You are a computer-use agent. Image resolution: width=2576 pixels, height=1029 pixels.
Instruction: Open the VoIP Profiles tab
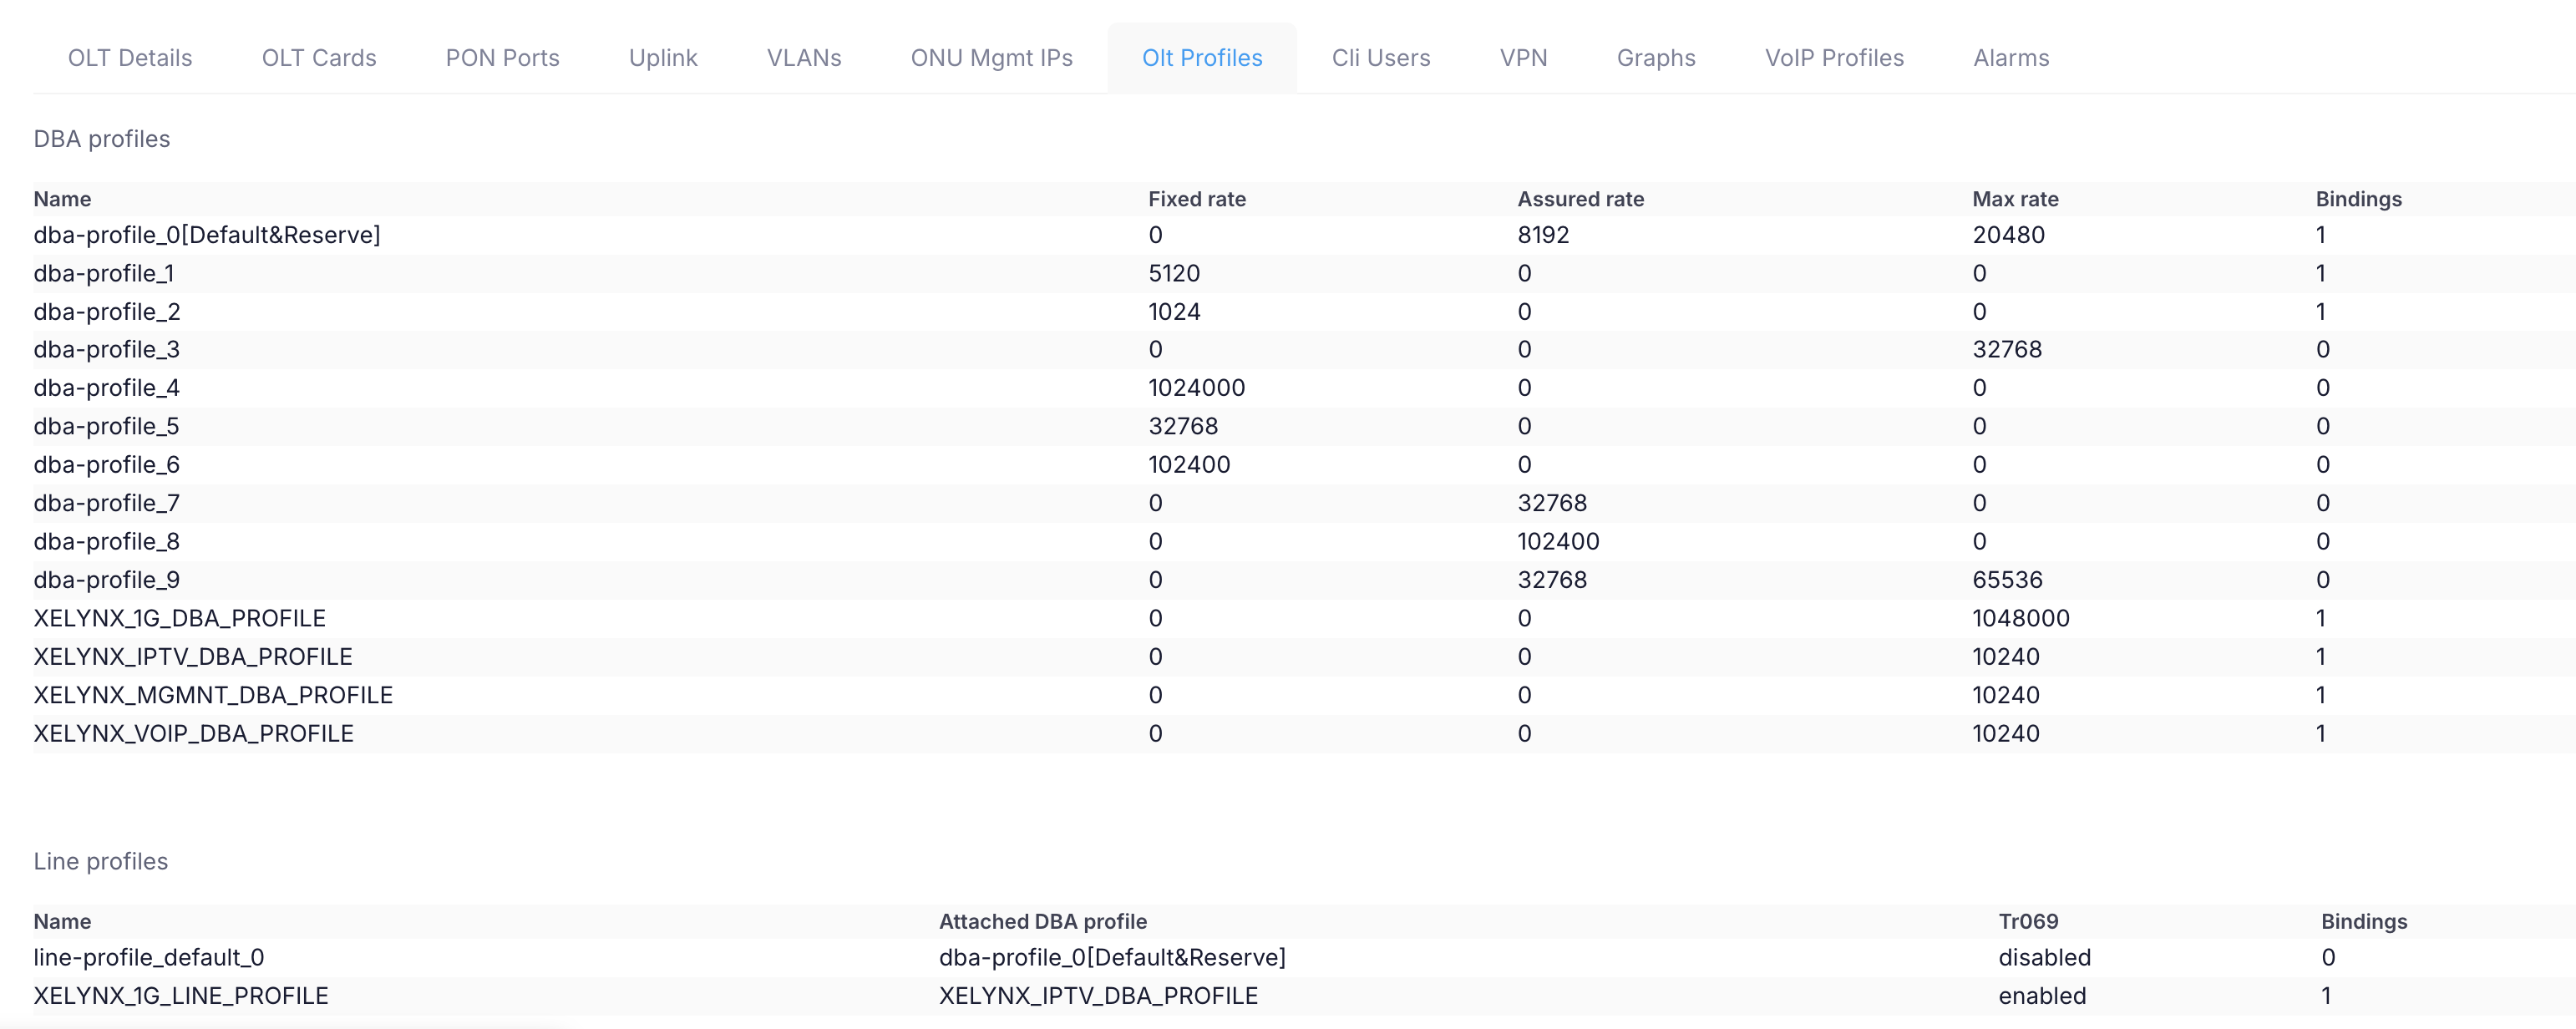(x=1834, y=58)
